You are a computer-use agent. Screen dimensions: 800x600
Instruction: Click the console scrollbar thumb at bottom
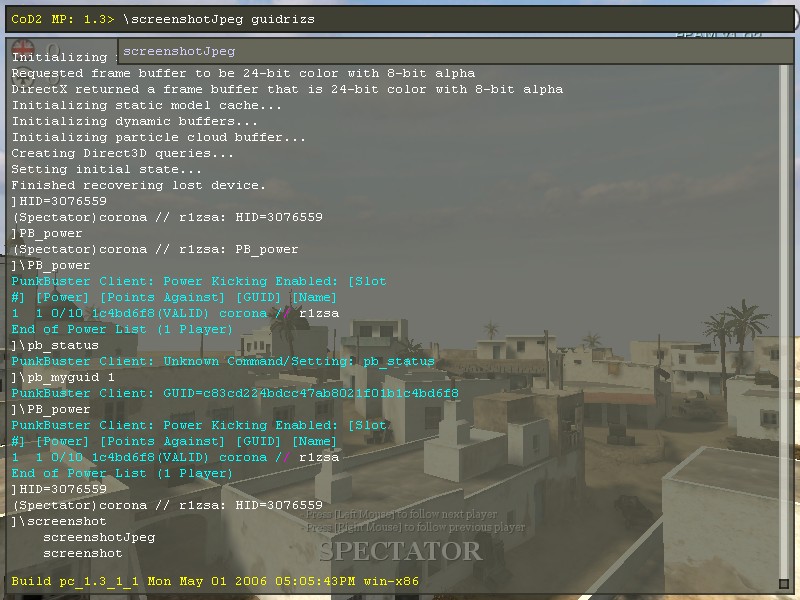pyautogui.click(x=784, y=583)
